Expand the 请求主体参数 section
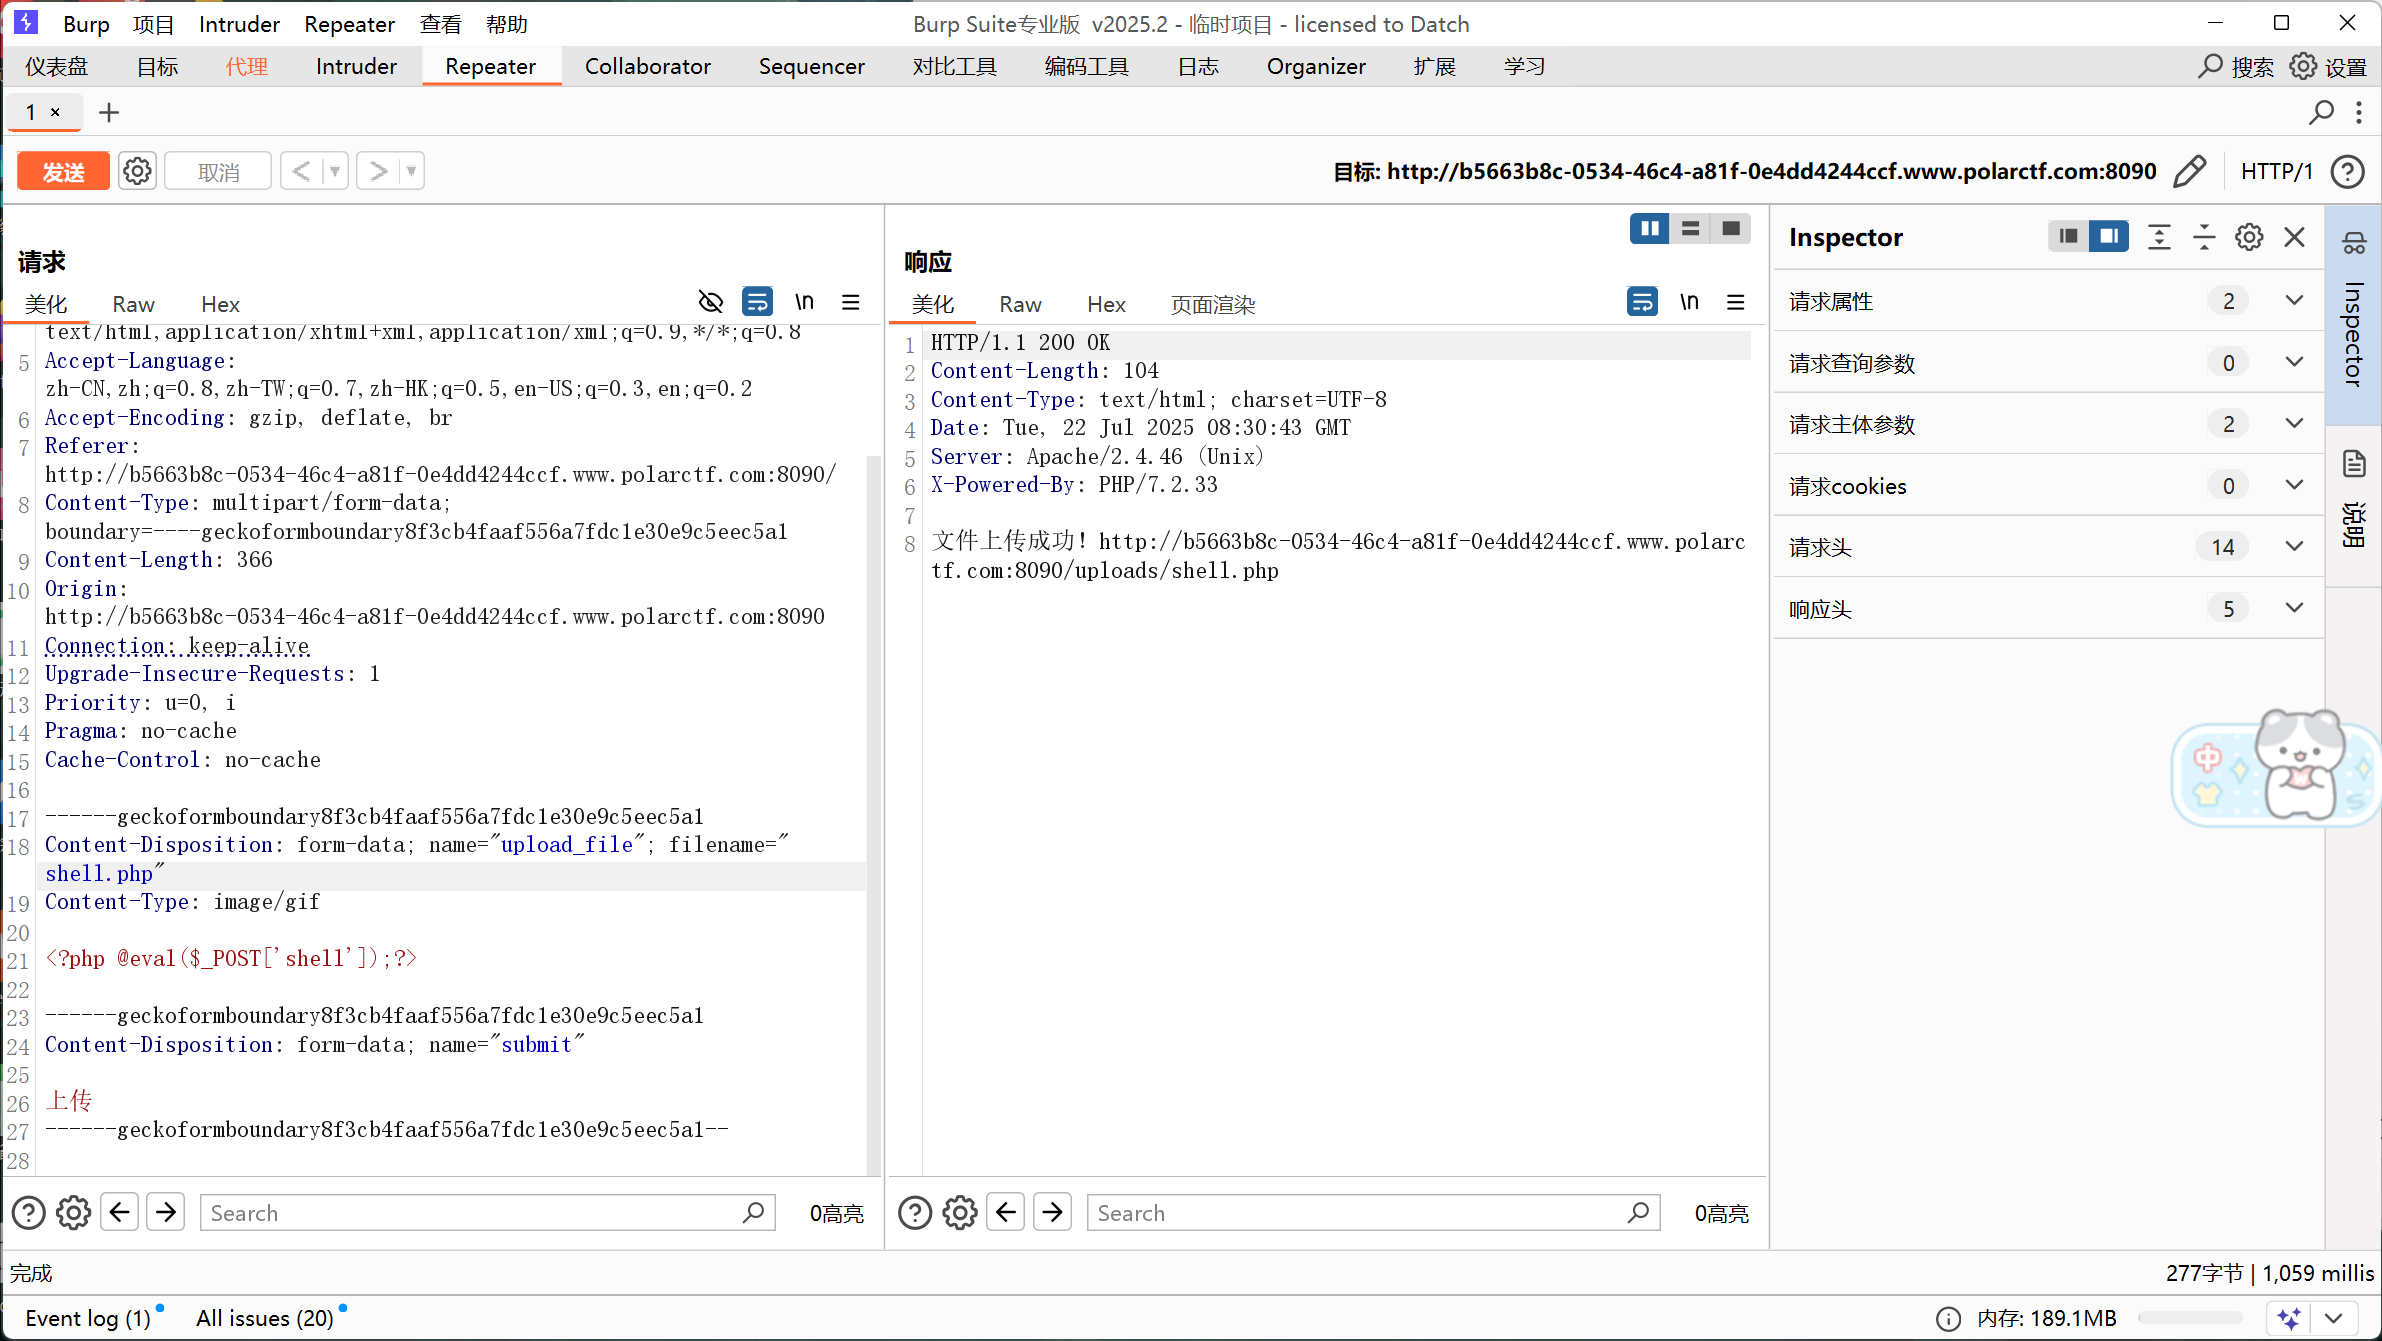Viewport: 2382px width, 1341px height. click(x=2294, y=424)
